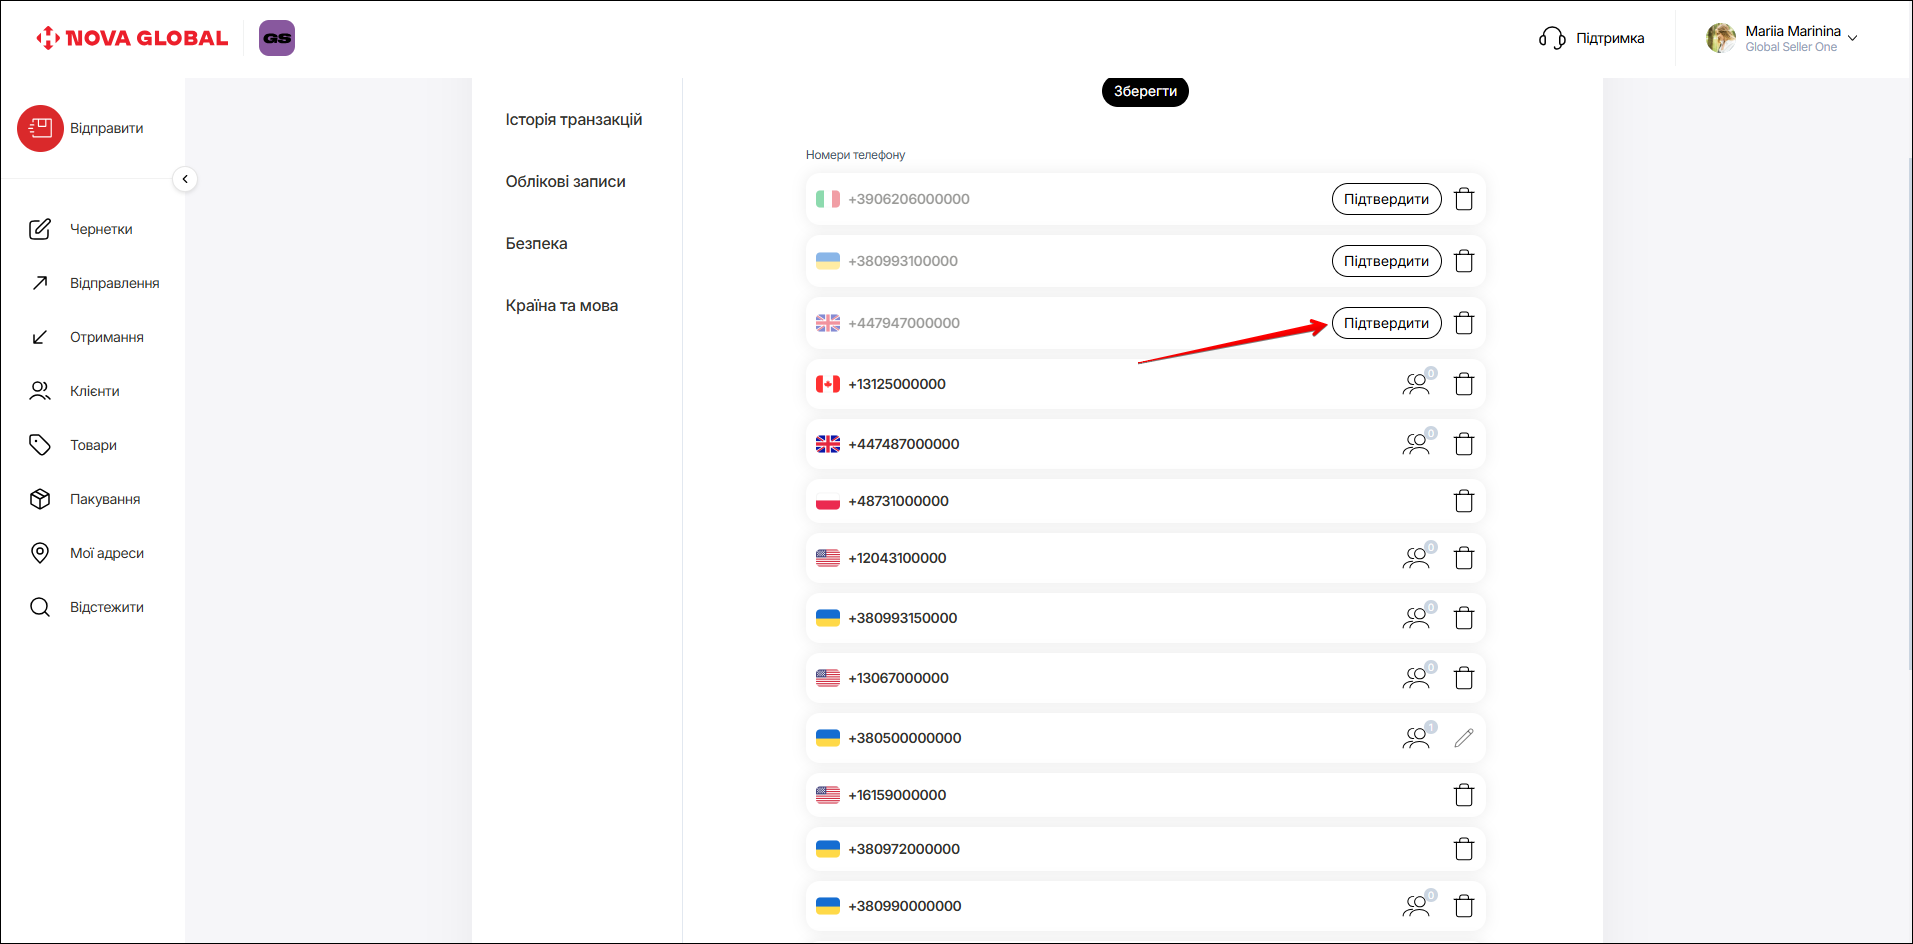This screenshot has width=1913, height=944.
Task: Expand the Mariia Marinina account dropdown
Action: pos(1852,38)
